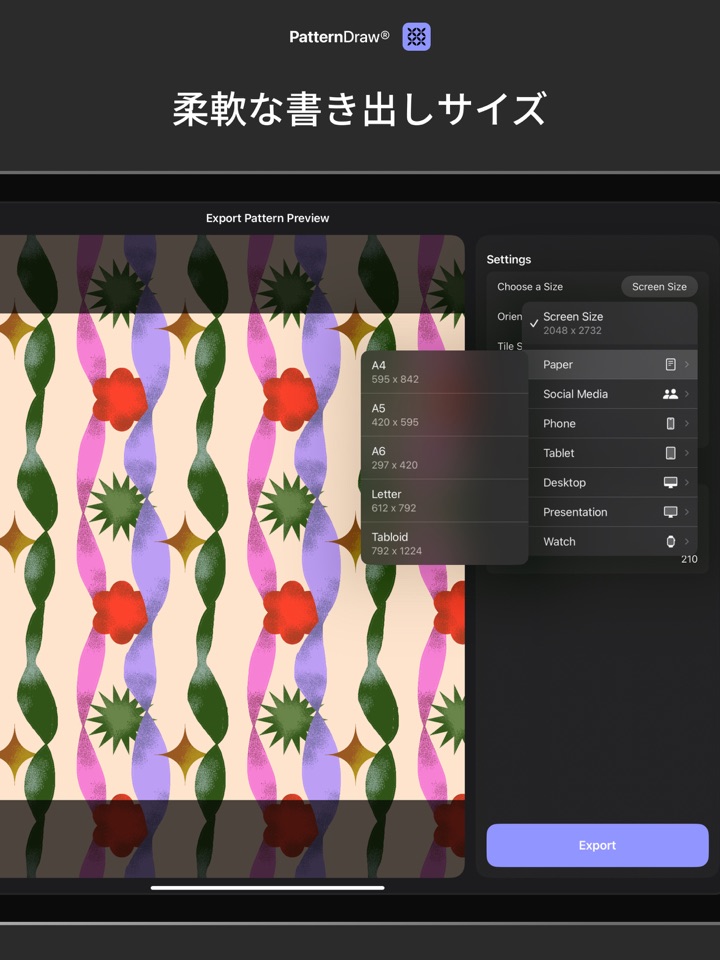Choose Letter 612 x 792 paper size
This screenshot has width=720, height=960.
point(444,500)
